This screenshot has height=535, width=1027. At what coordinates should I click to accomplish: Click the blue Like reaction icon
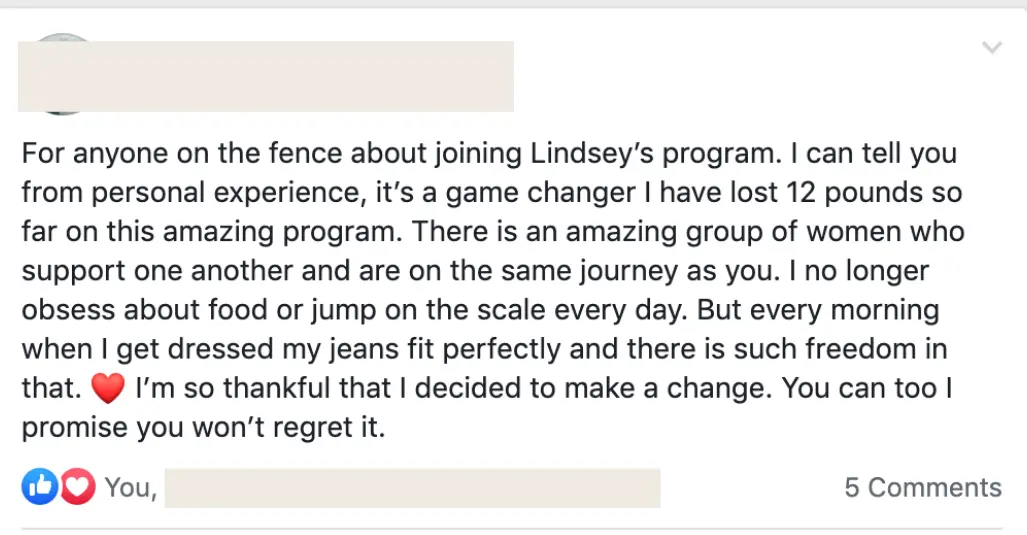(x=40, y=487)
